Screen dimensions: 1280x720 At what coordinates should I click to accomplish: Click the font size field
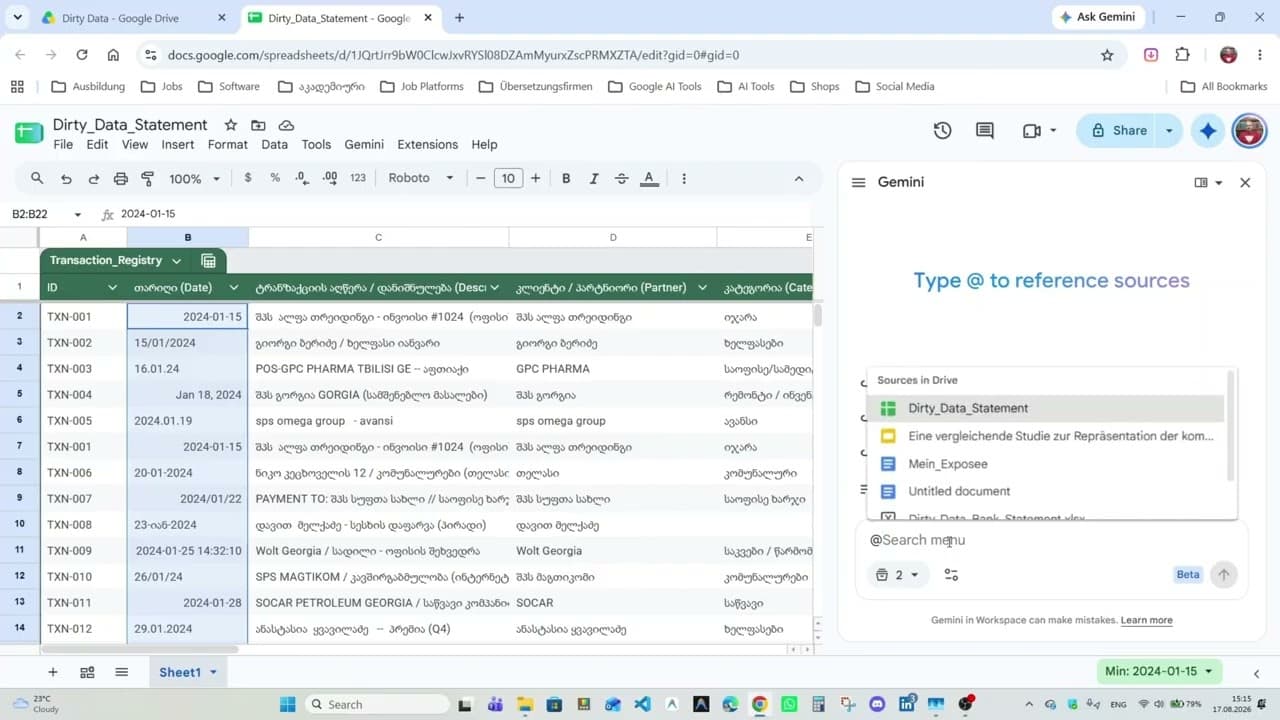[x=508, y=178]
